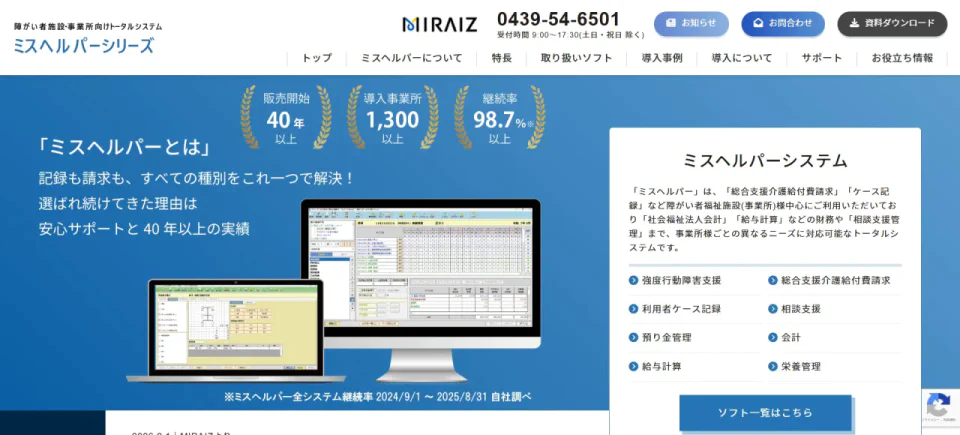Click the arrow icon beside 給与計算
This screenshot has width=960, height=435.
tap(634, 366)
